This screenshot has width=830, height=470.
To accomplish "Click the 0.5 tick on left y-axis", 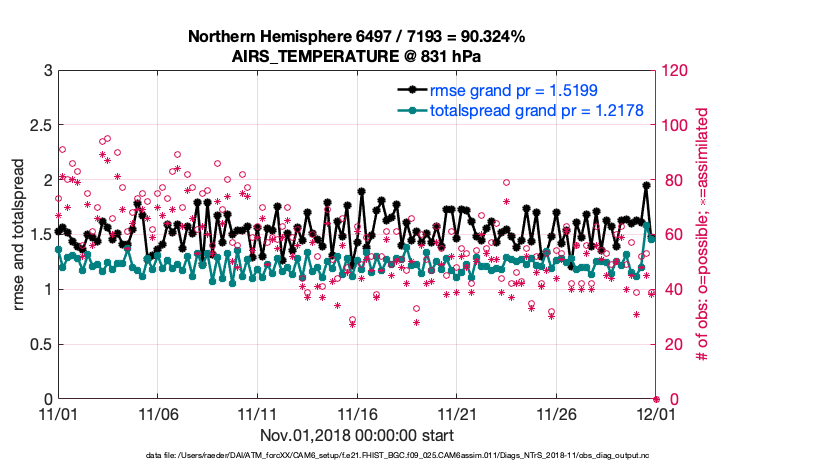I will [x=40, y=345].
